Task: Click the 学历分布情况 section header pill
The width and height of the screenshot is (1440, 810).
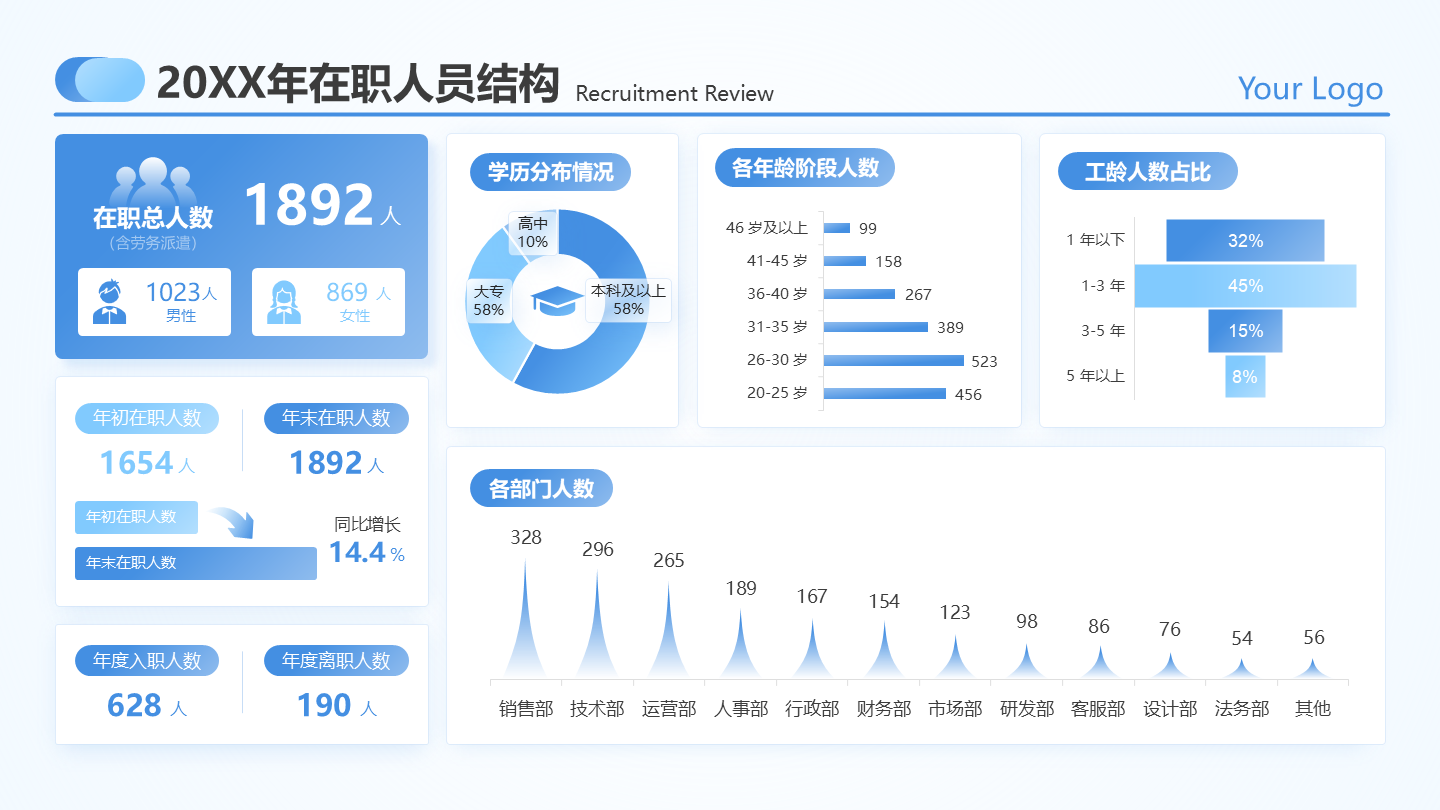Action: 550,172
